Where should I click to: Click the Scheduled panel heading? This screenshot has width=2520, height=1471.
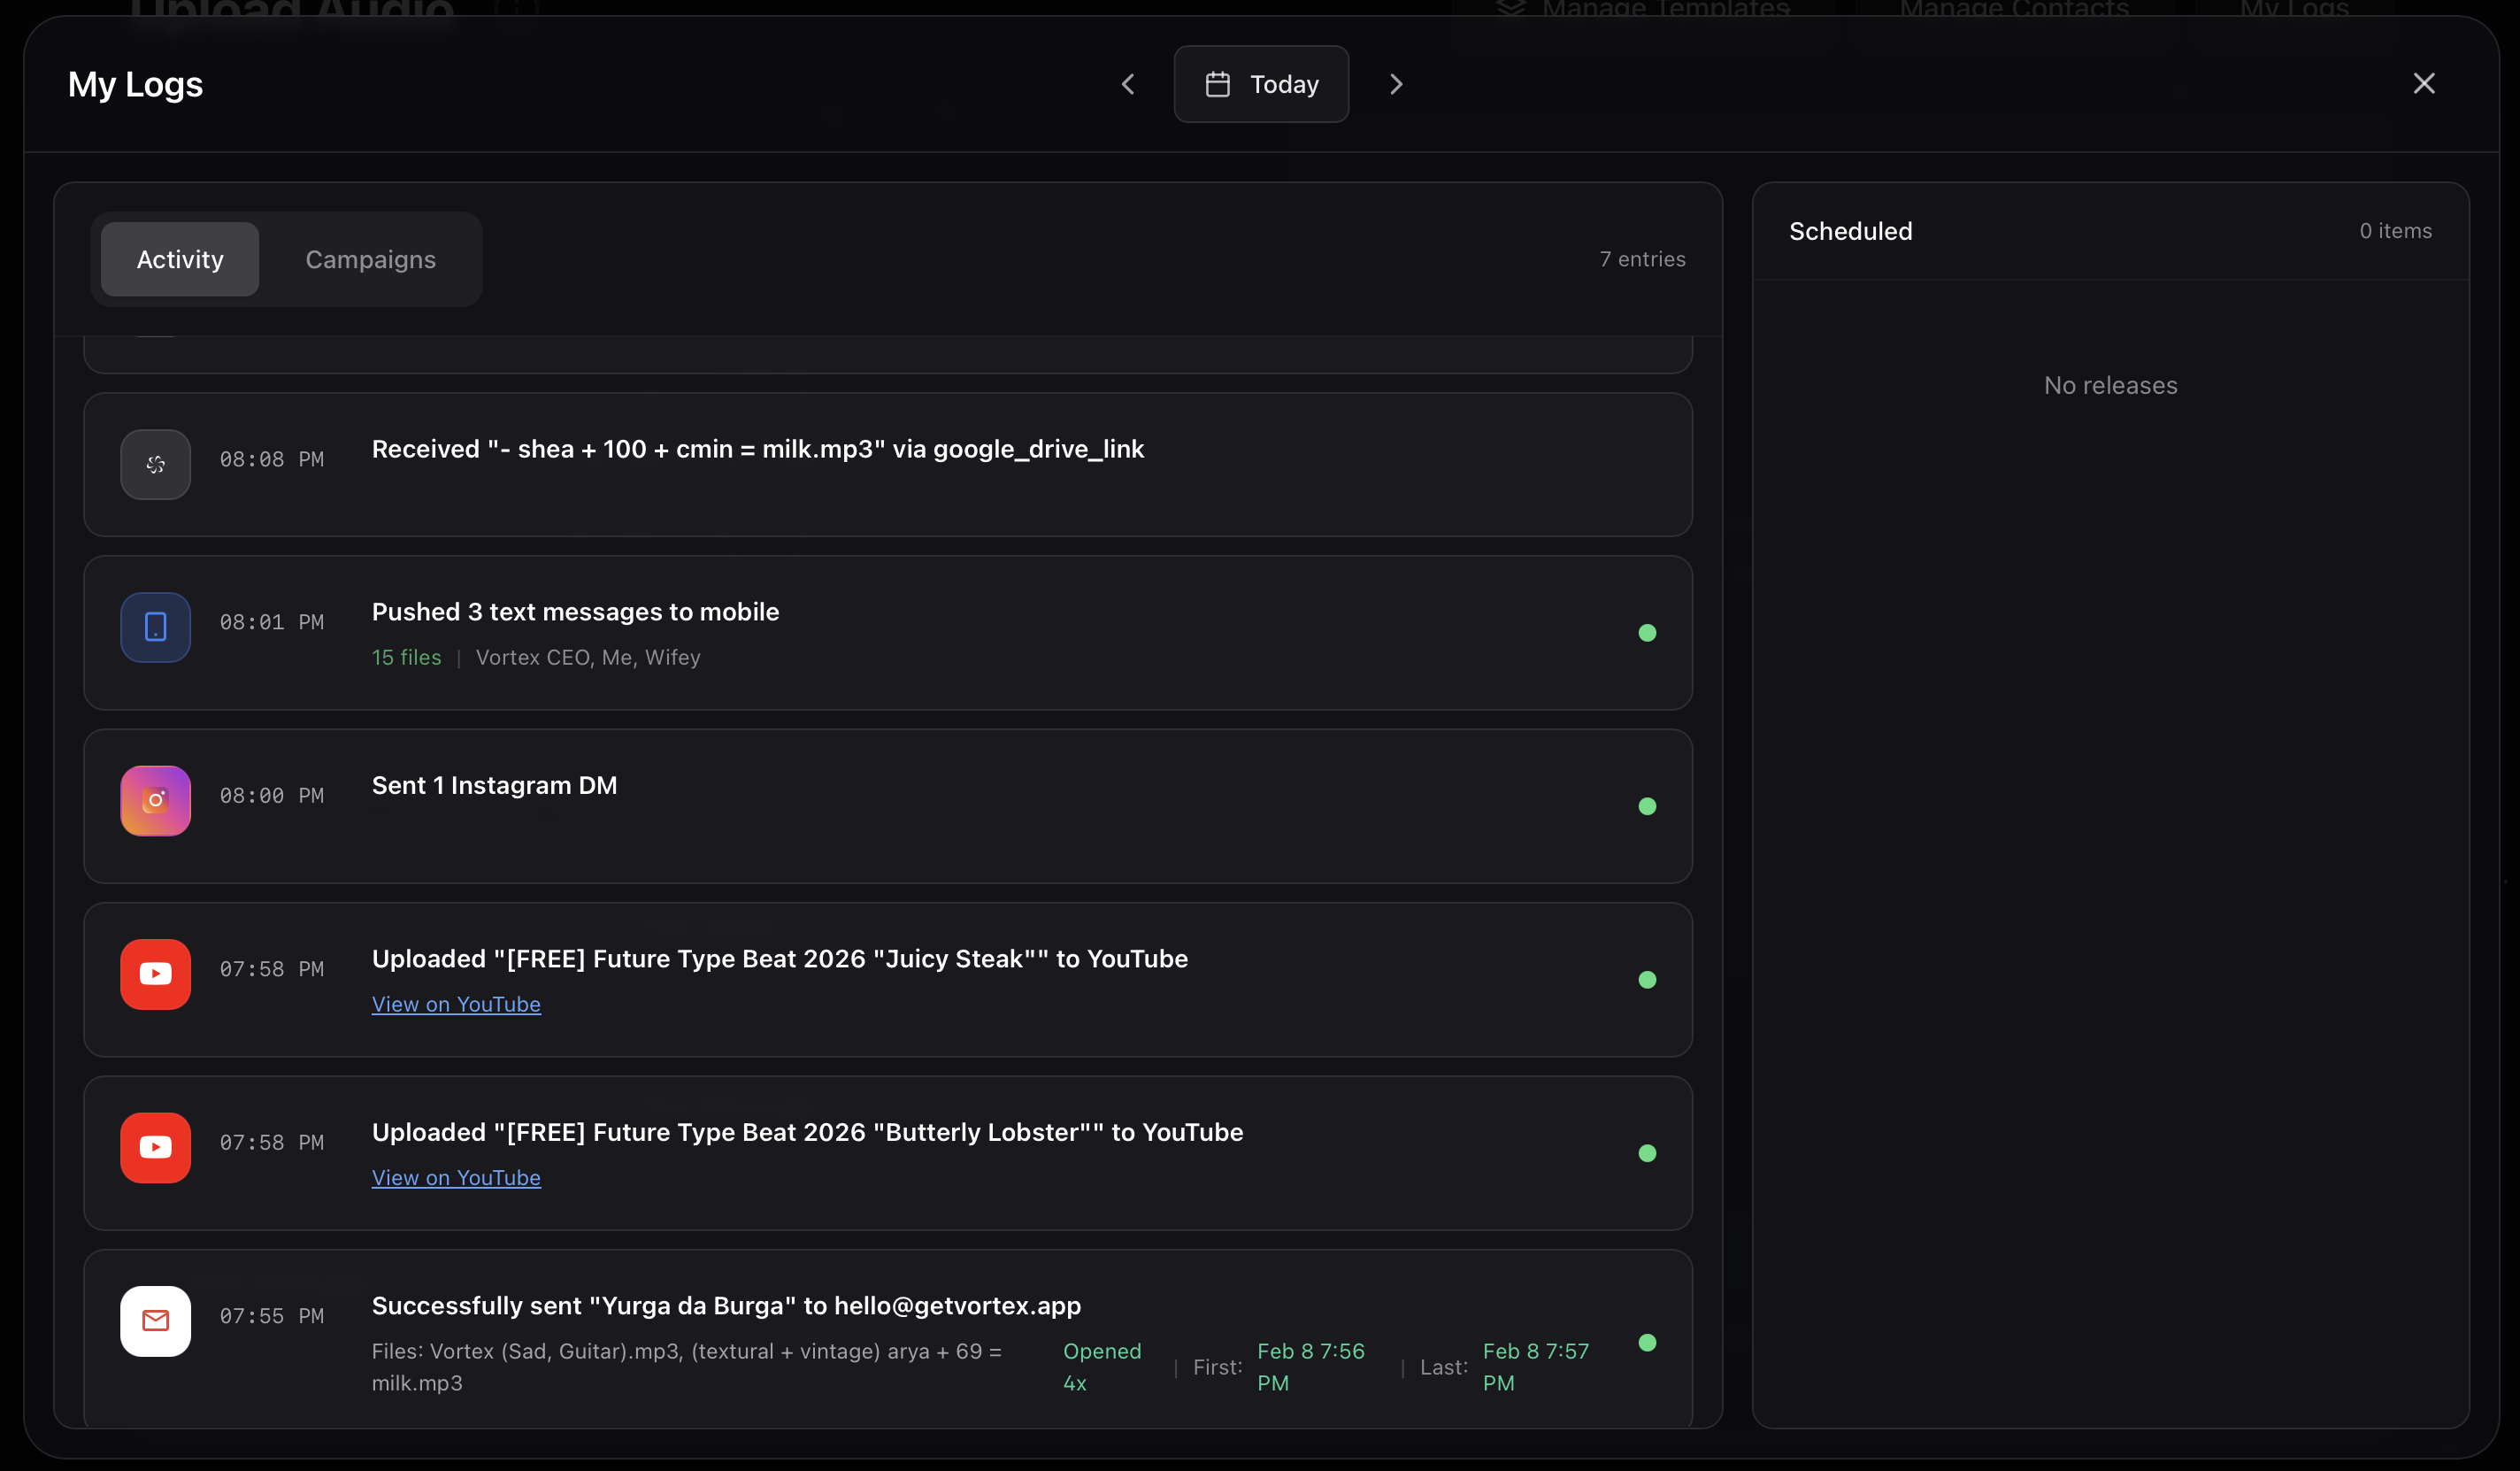click(x=1850, y=231)
